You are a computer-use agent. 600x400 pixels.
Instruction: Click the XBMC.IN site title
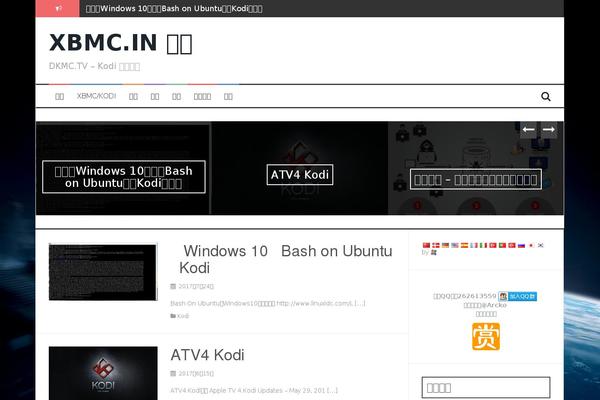point(121,42)
